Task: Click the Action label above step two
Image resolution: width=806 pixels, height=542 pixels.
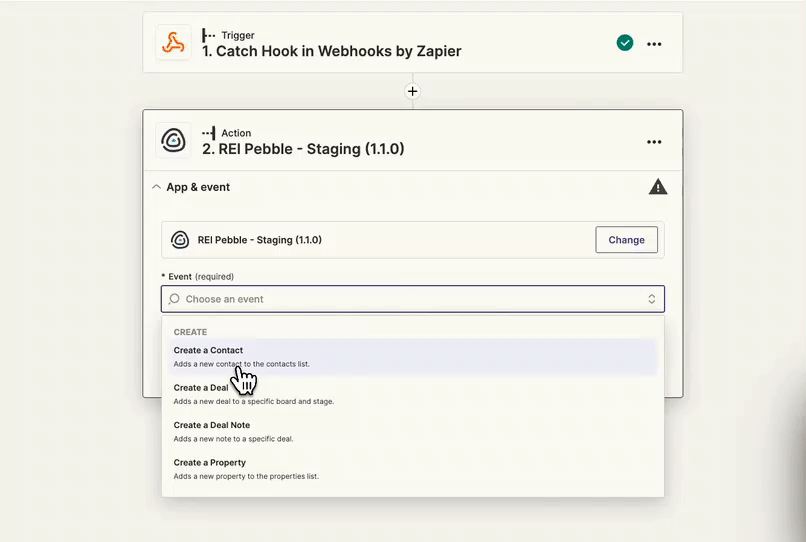Action: tap(236, 133)
